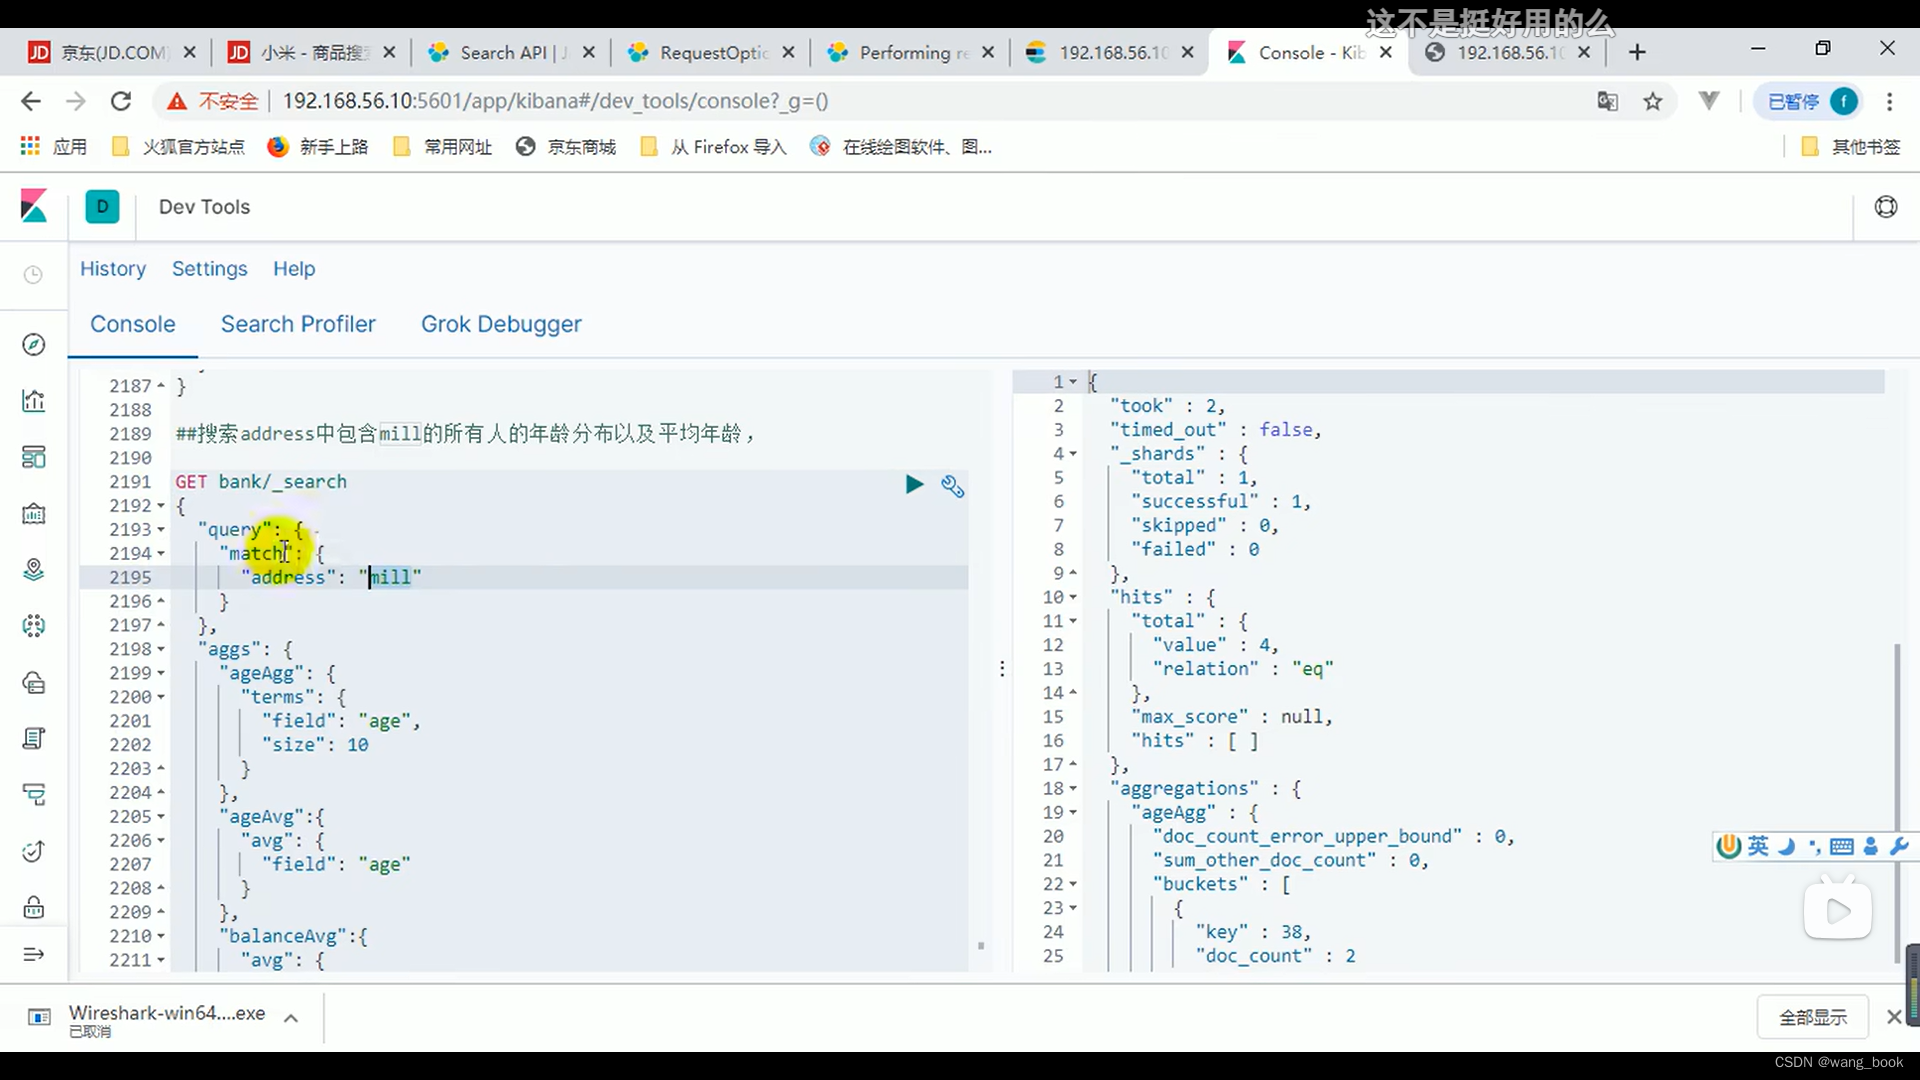Open Wireshark download item options chevron
This screenshot has width=1920, height=1080.
pyautogui.click(x=291, y=1018)
